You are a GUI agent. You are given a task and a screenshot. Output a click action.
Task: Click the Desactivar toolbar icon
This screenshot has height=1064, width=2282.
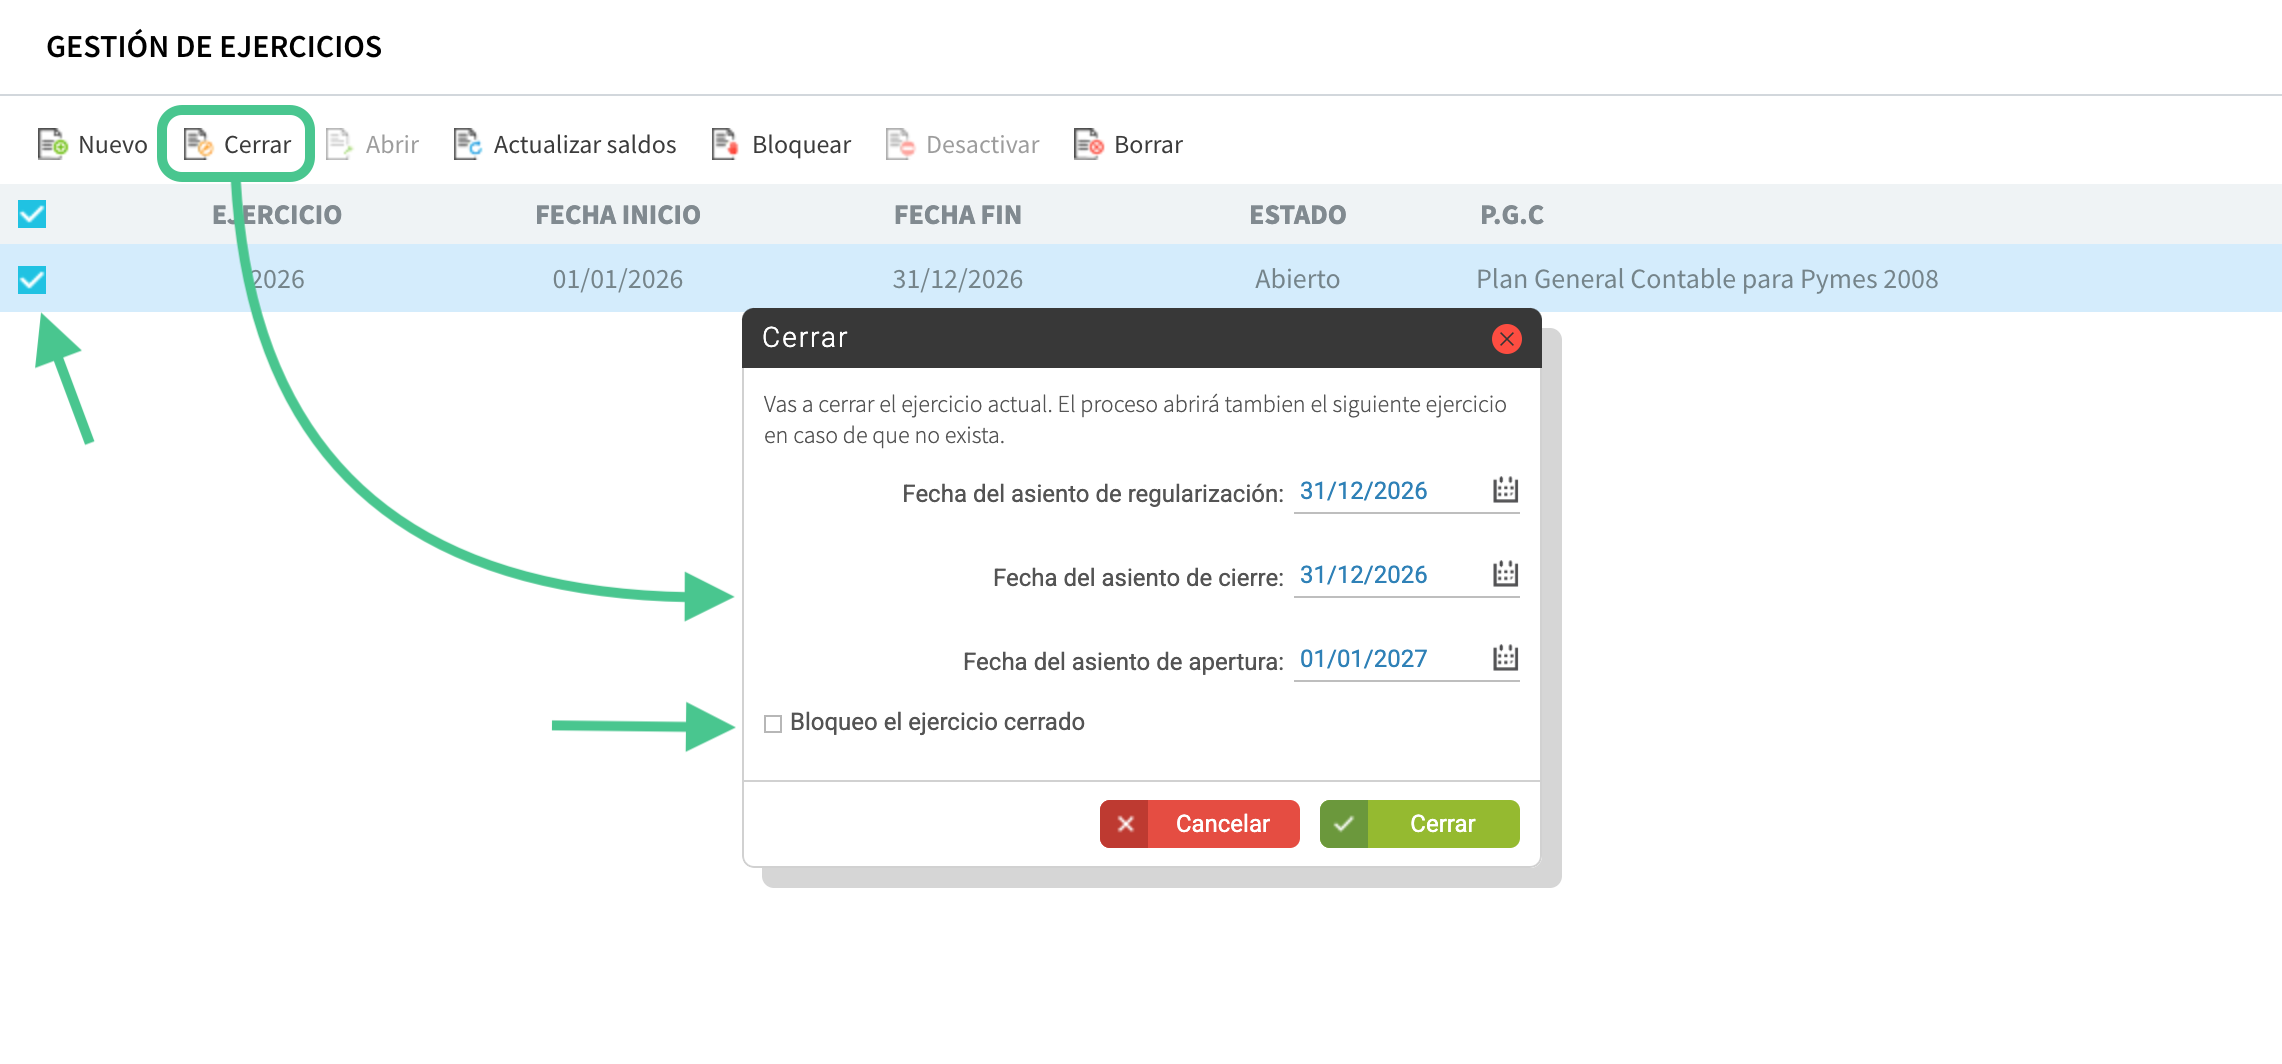point(900,144)
